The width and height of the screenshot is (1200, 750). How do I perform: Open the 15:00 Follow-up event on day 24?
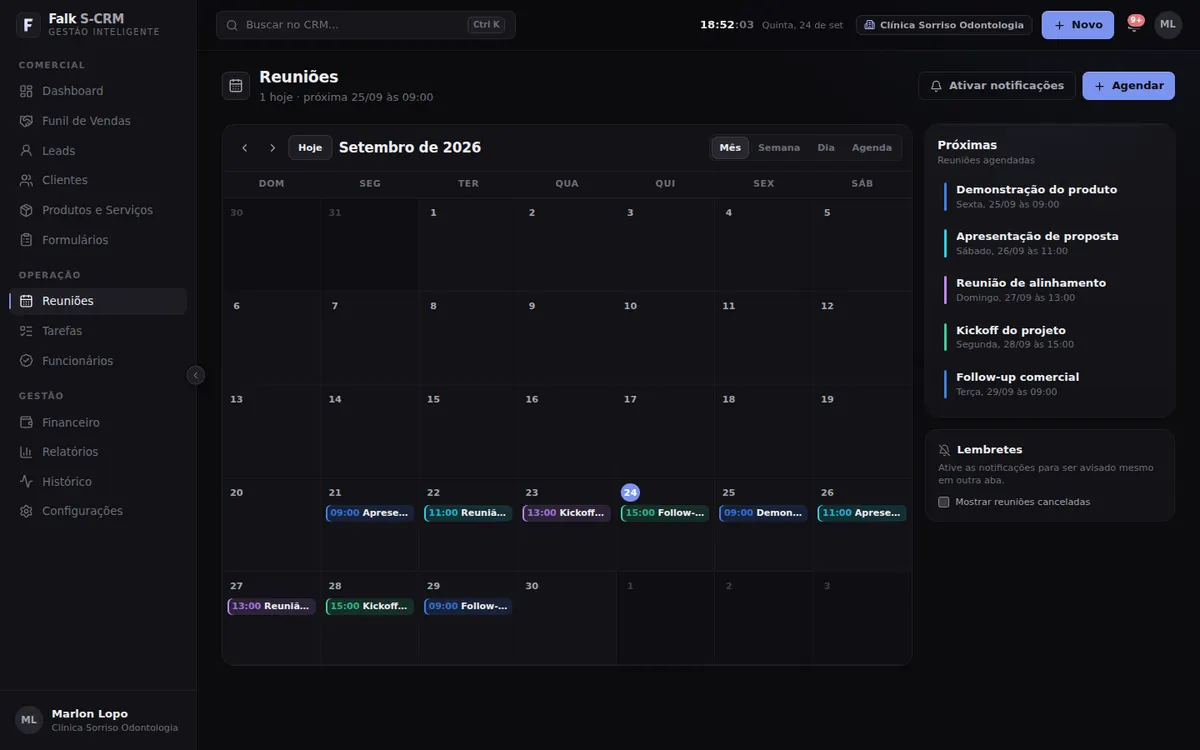[665, 513]
